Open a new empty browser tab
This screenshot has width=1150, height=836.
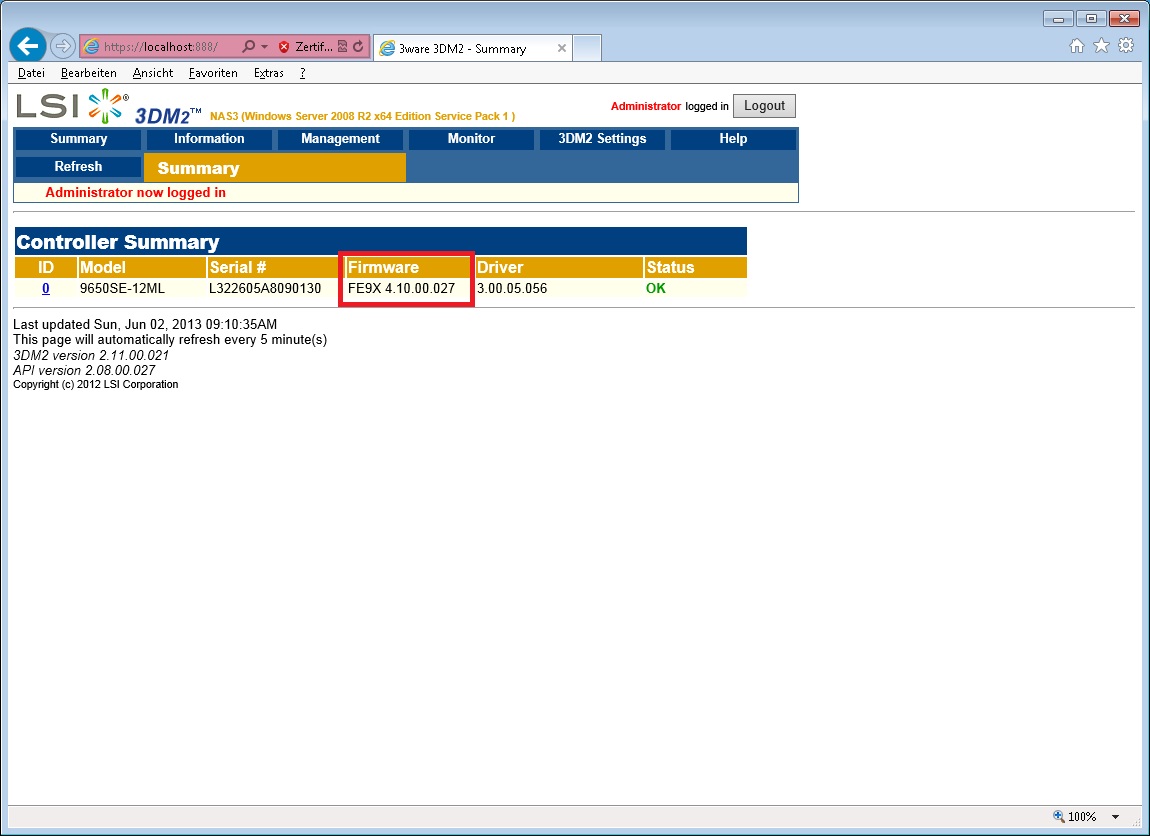[x=587, y=48]
